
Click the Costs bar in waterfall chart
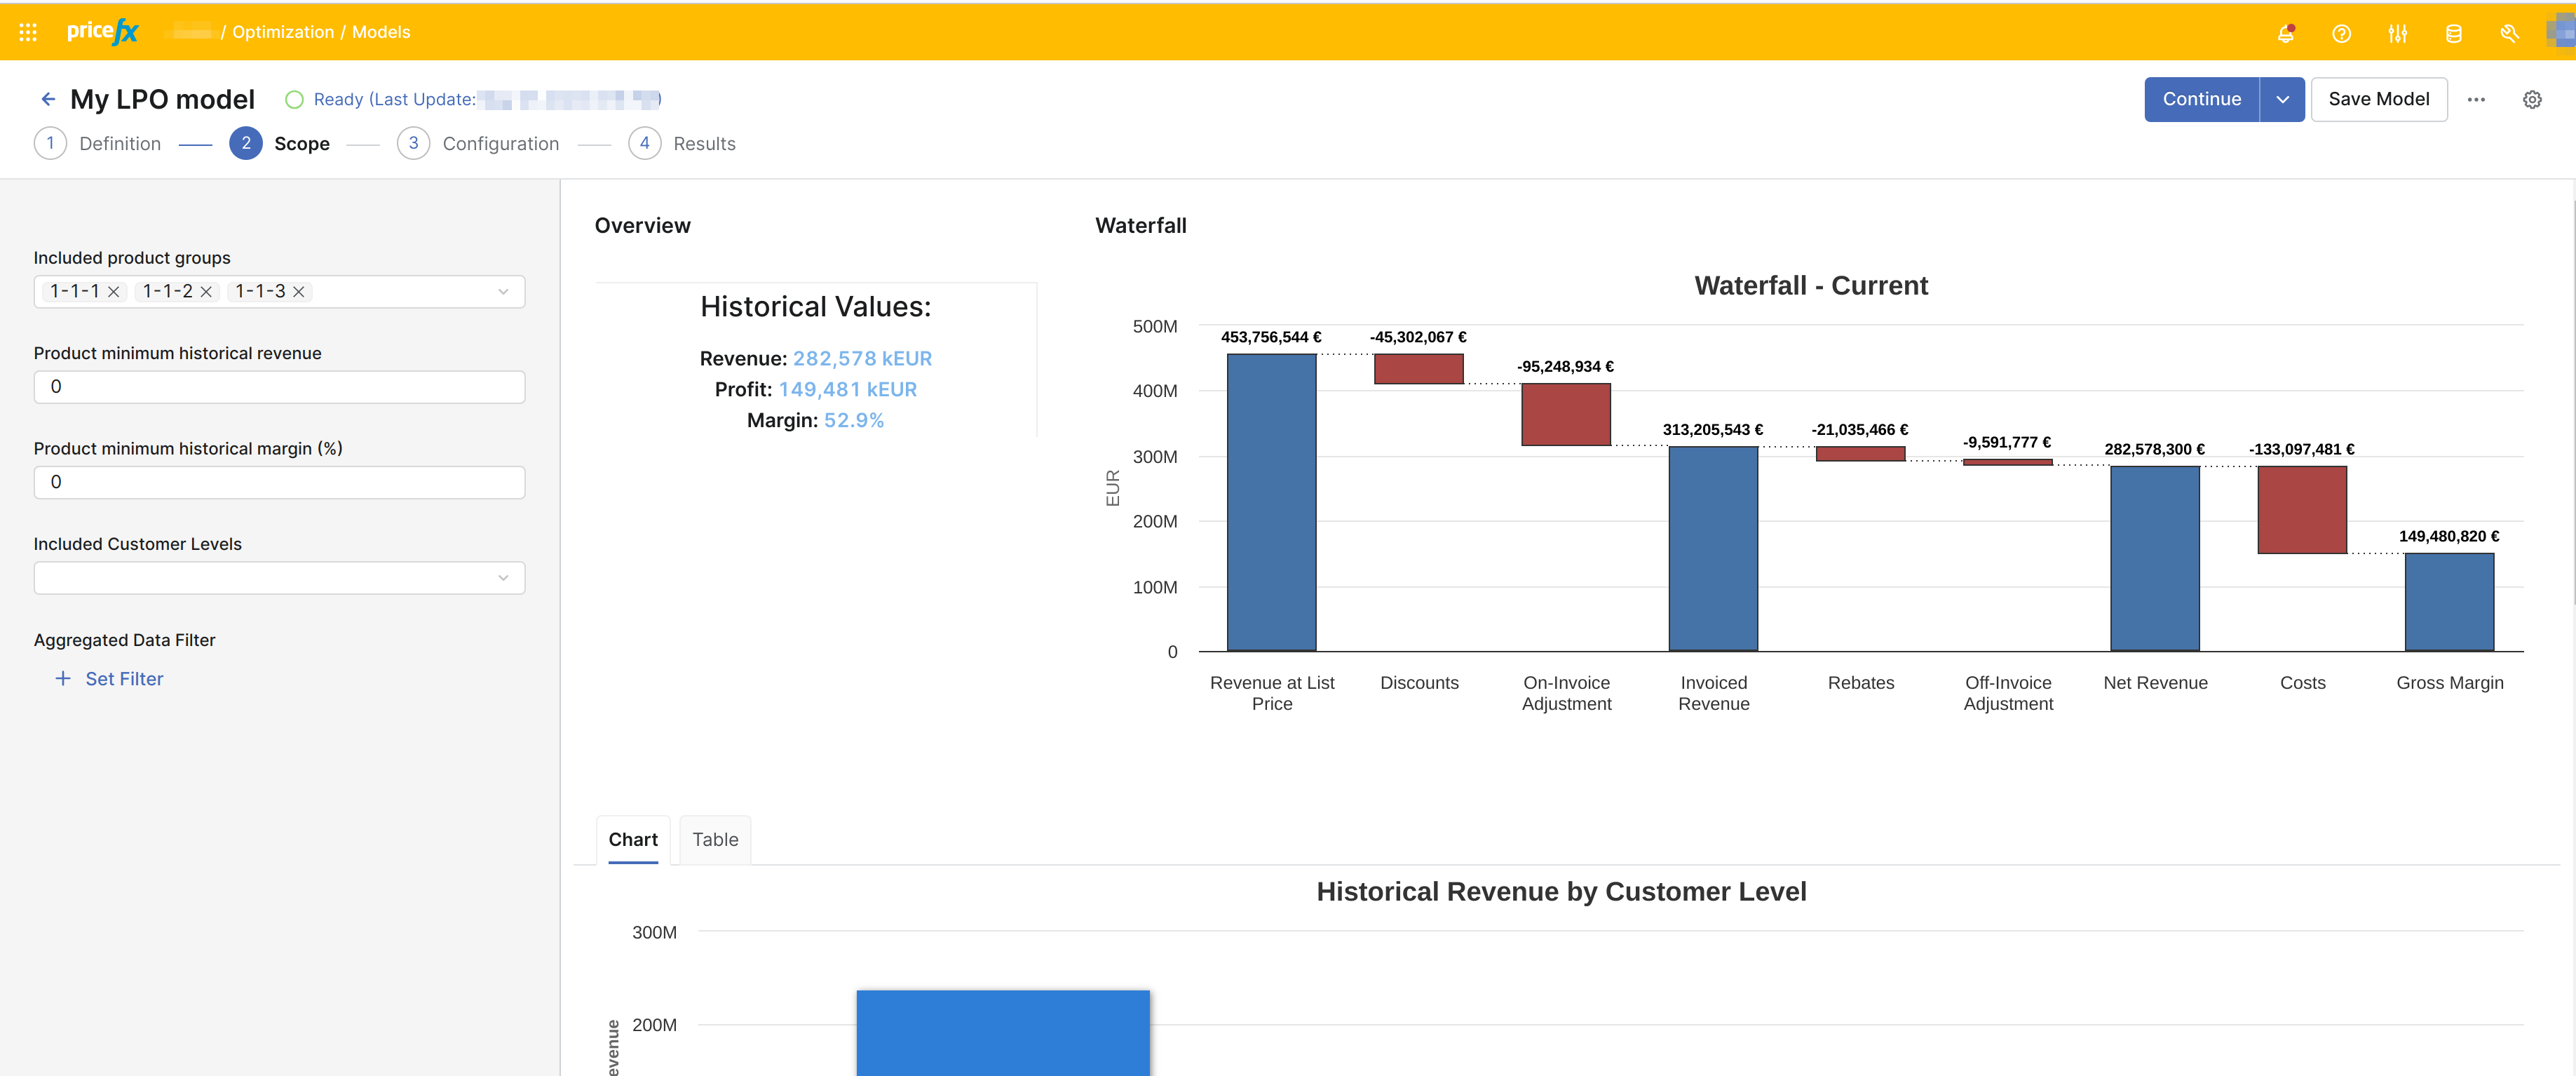(x=2301, y=509)
